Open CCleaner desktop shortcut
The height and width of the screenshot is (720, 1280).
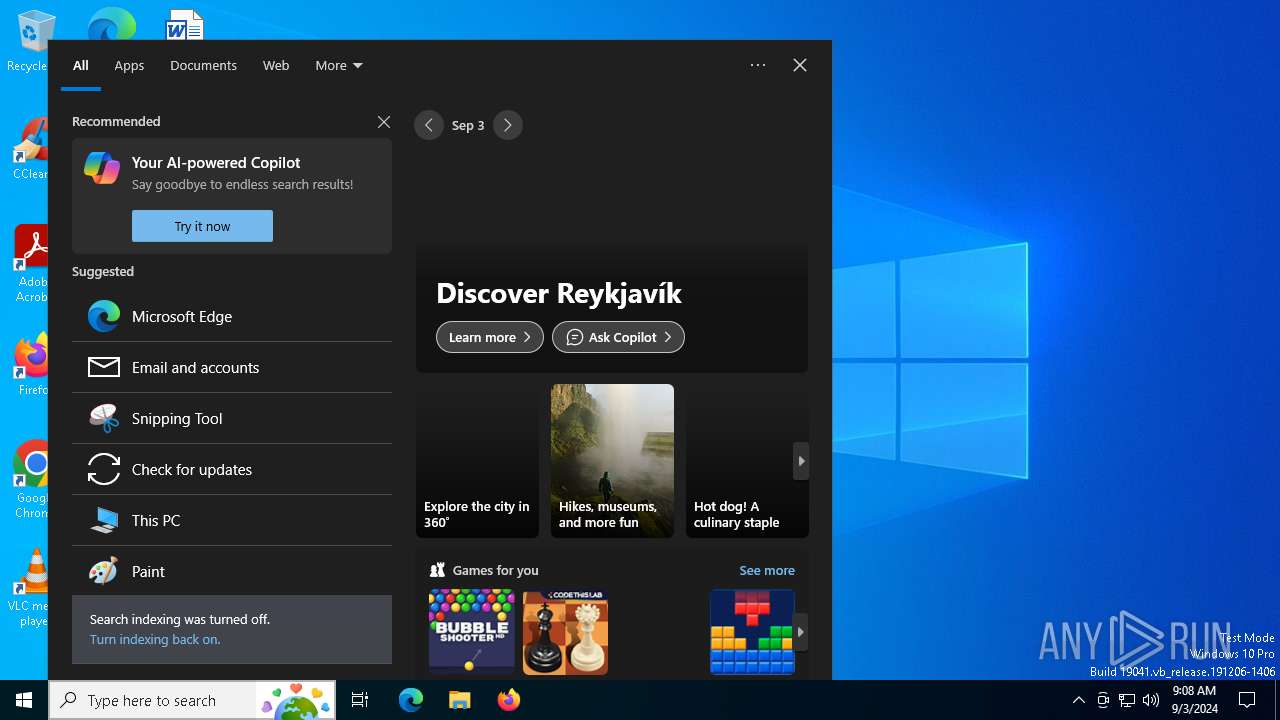click(x=30, y=150)
